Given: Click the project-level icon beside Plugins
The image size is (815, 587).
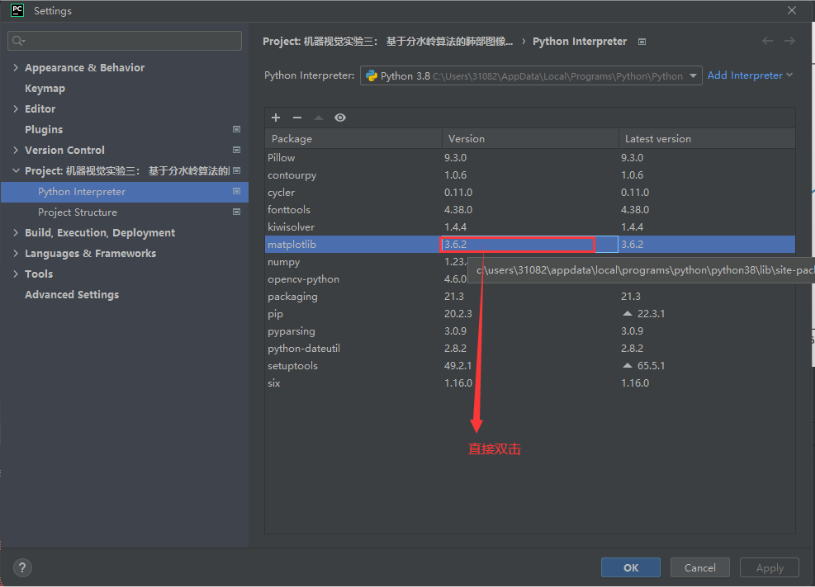Looking at the screenshot, I should [x=237, y=130].
